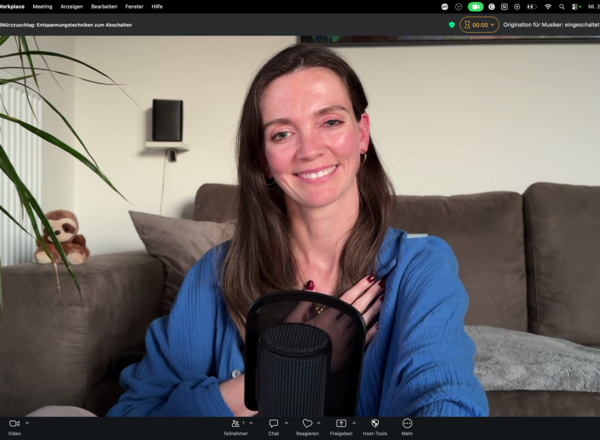Open Spotlight search in the menu bar
The width and height of the screenshot is (600, 440).
[561, 7]
